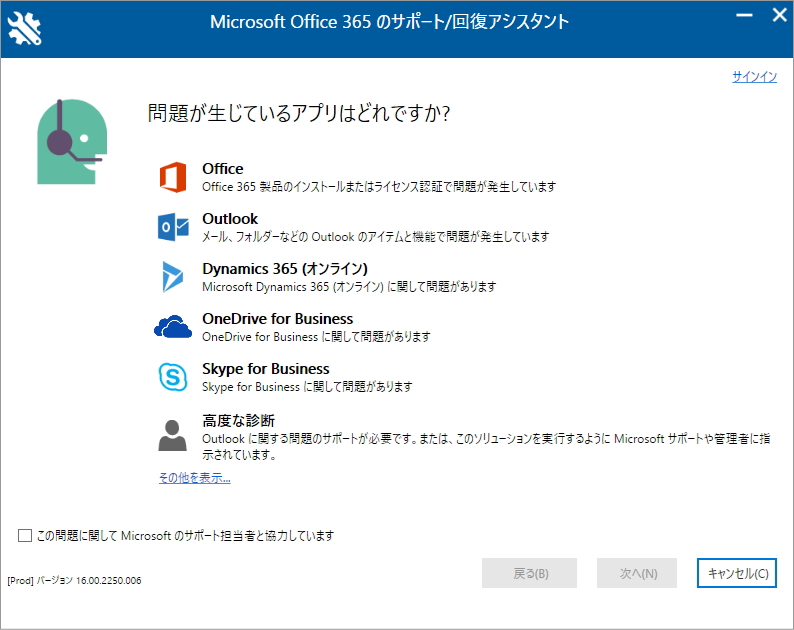Expand the list with その他を表示
The image size is (794, 630).
(x=194, y=478)
